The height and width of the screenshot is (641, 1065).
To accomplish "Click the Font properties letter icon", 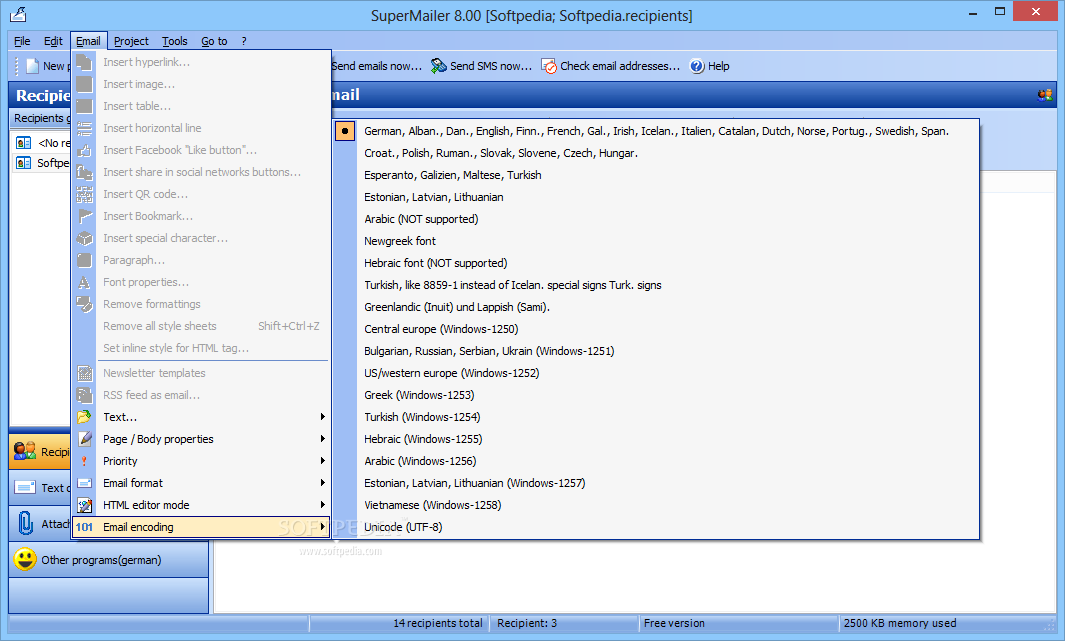I will click(x=84, y=282).
